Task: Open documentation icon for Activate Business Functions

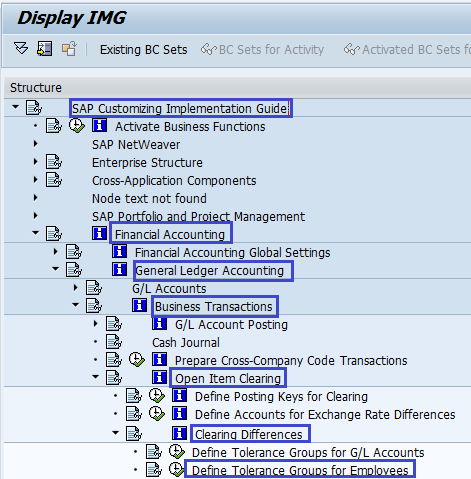Action: click(54, 126)
